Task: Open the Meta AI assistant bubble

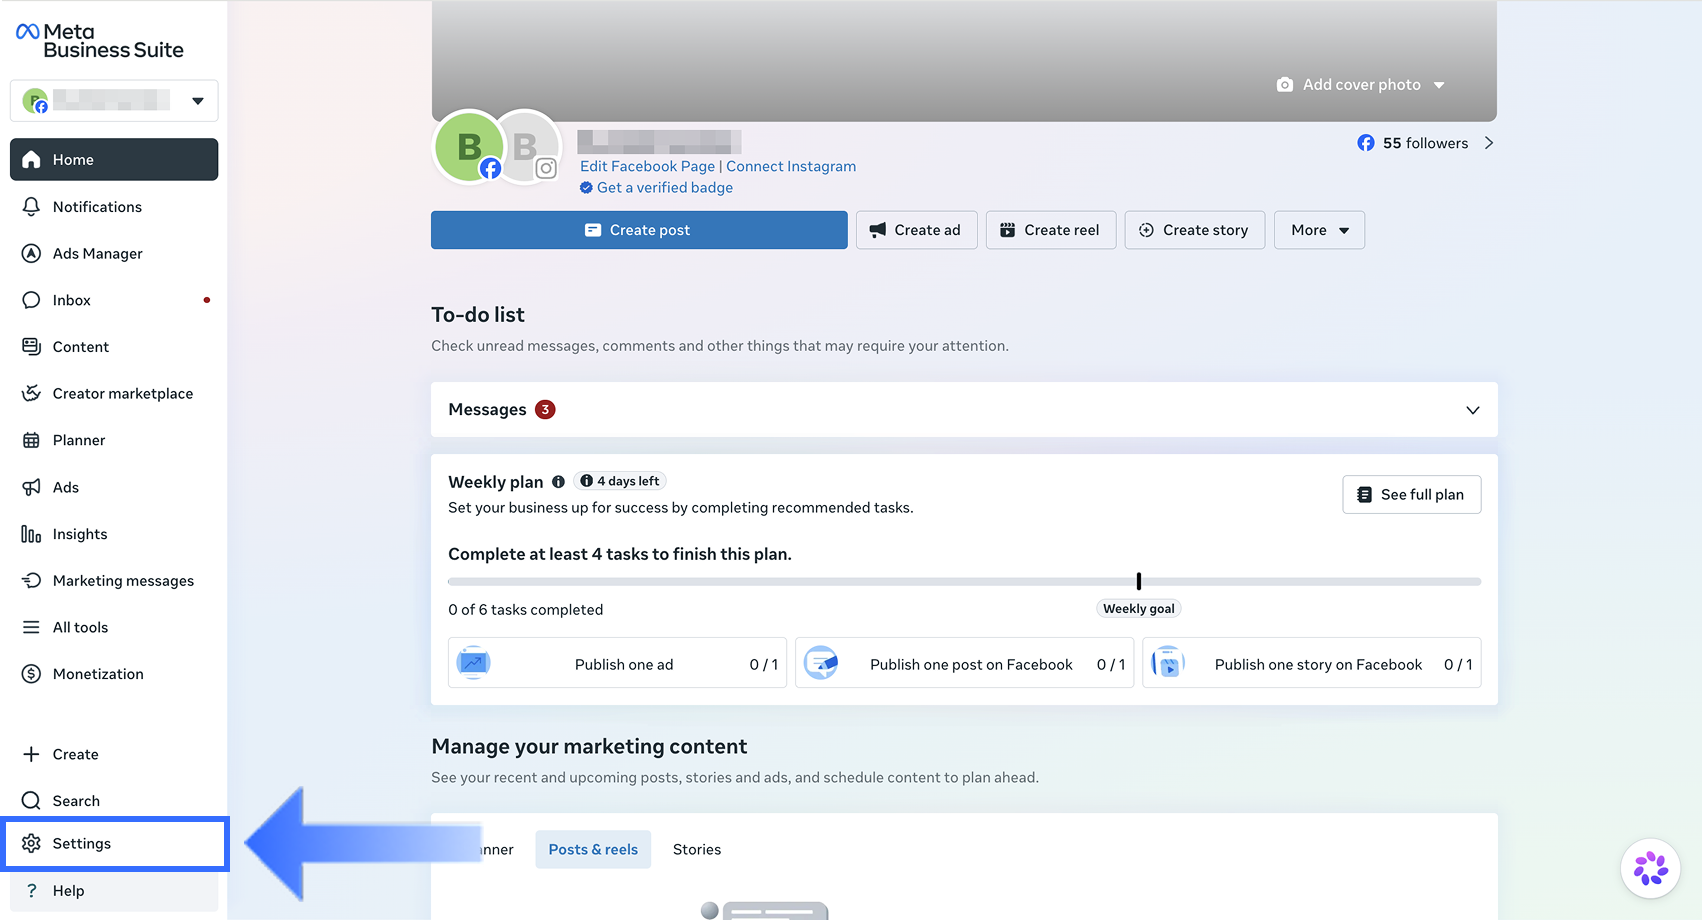Action: pos(1651,868)
